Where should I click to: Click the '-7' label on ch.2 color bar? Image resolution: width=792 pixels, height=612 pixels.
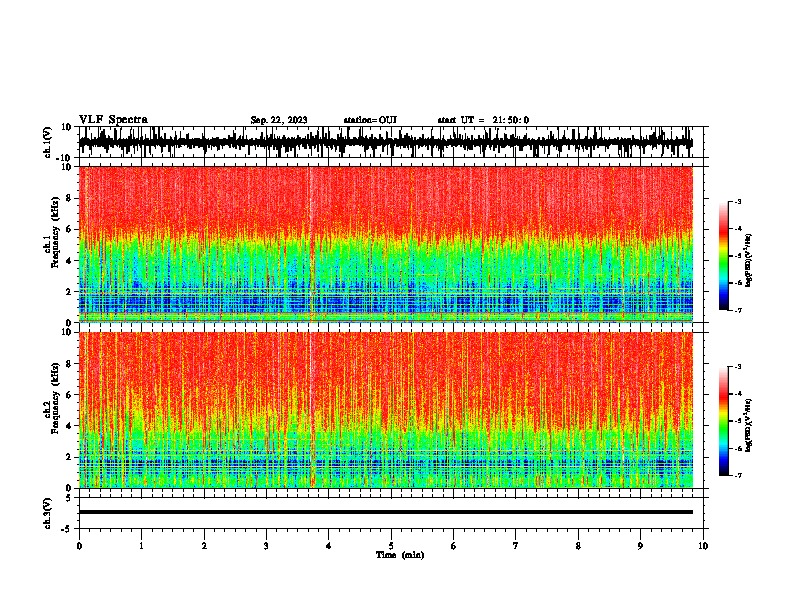[738, 475]
